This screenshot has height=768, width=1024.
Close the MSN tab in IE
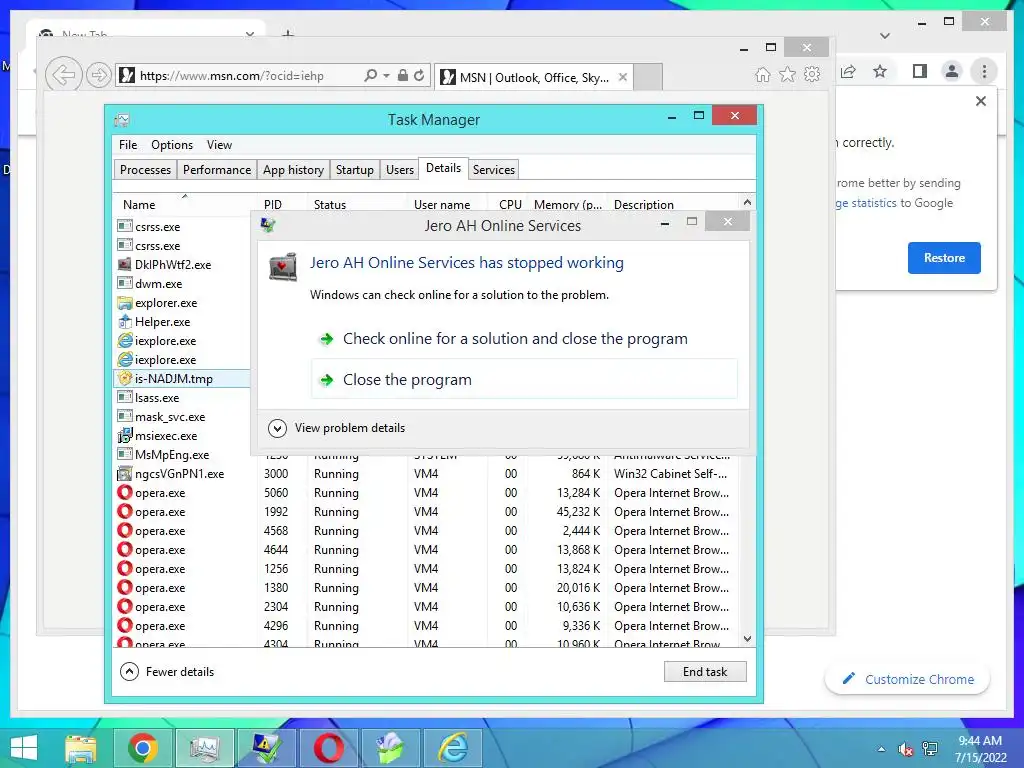tap(623, 77)
